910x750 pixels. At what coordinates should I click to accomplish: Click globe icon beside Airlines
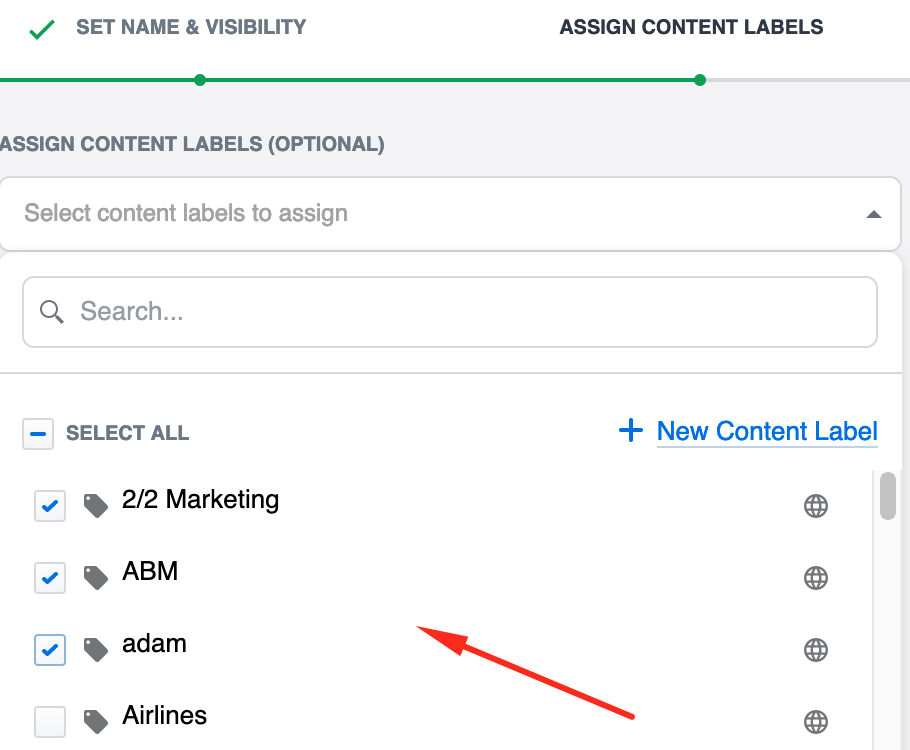tap(816, 721)
